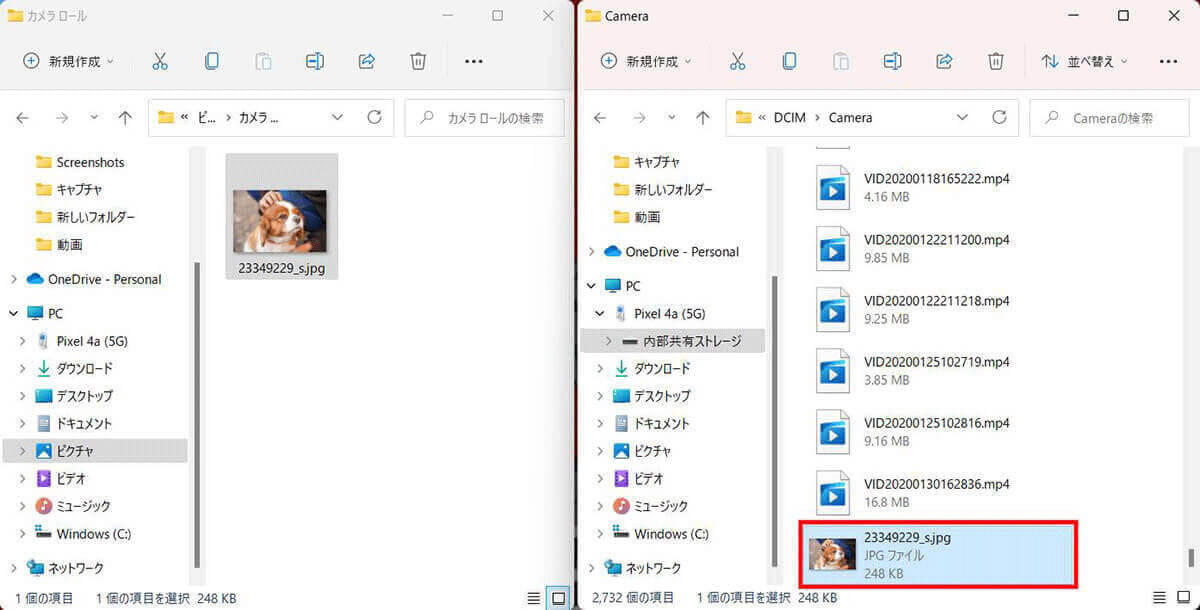
Task: Expand OneDrive - Personal in カメラ ロール window
Action: 14,280
